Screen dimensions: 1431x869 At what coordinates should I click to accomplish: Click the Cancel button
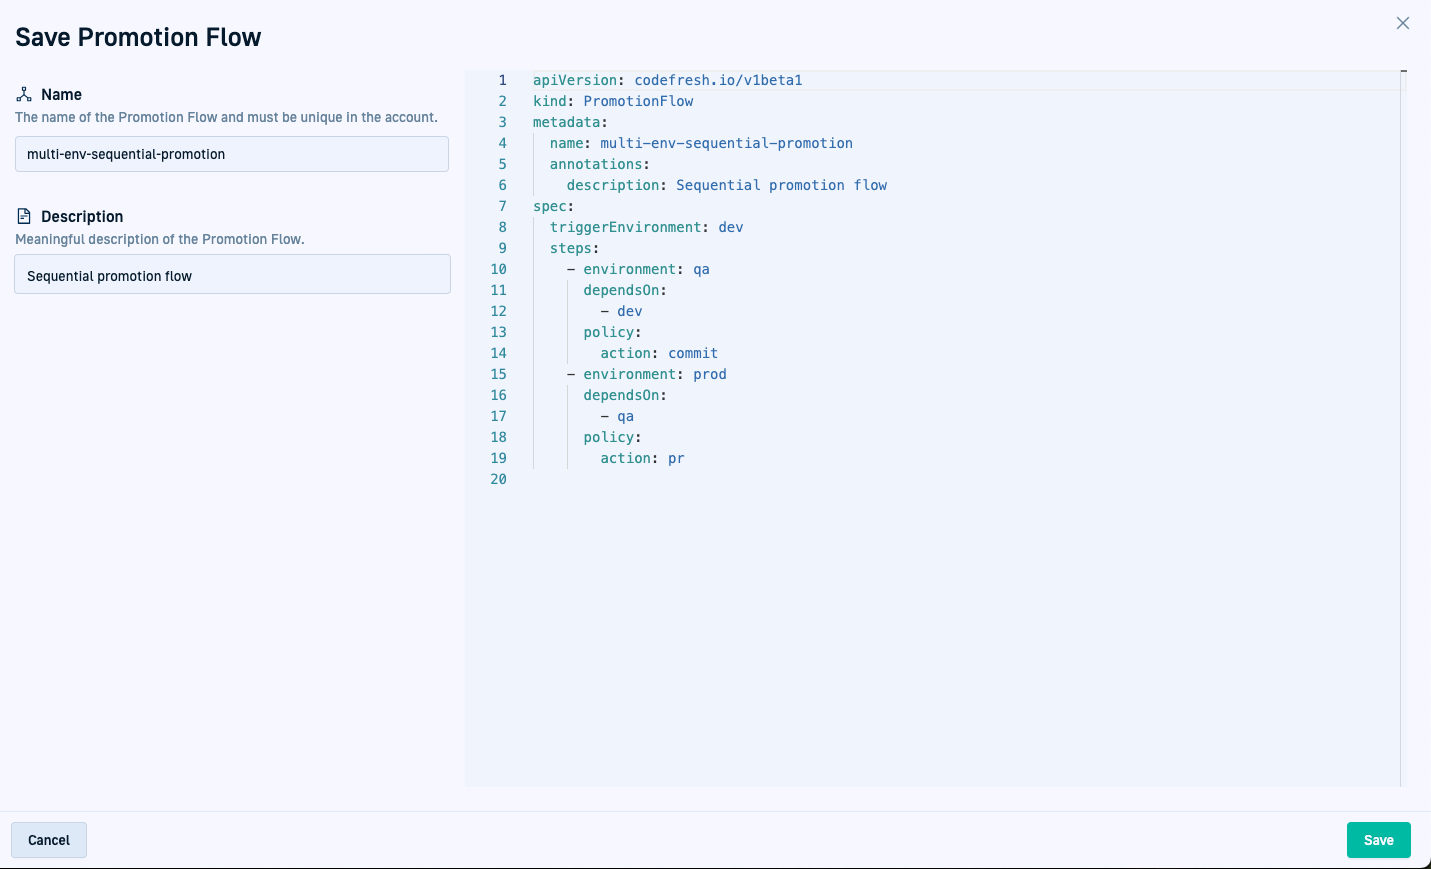(x=49, y=840)
